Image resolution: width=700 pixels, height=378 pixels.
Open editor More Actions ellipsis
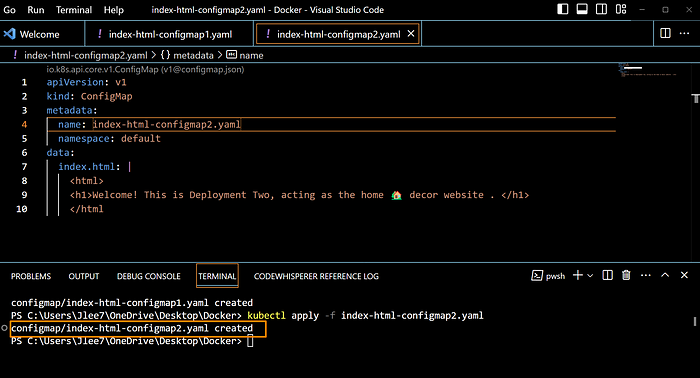[x=684, y=33]
